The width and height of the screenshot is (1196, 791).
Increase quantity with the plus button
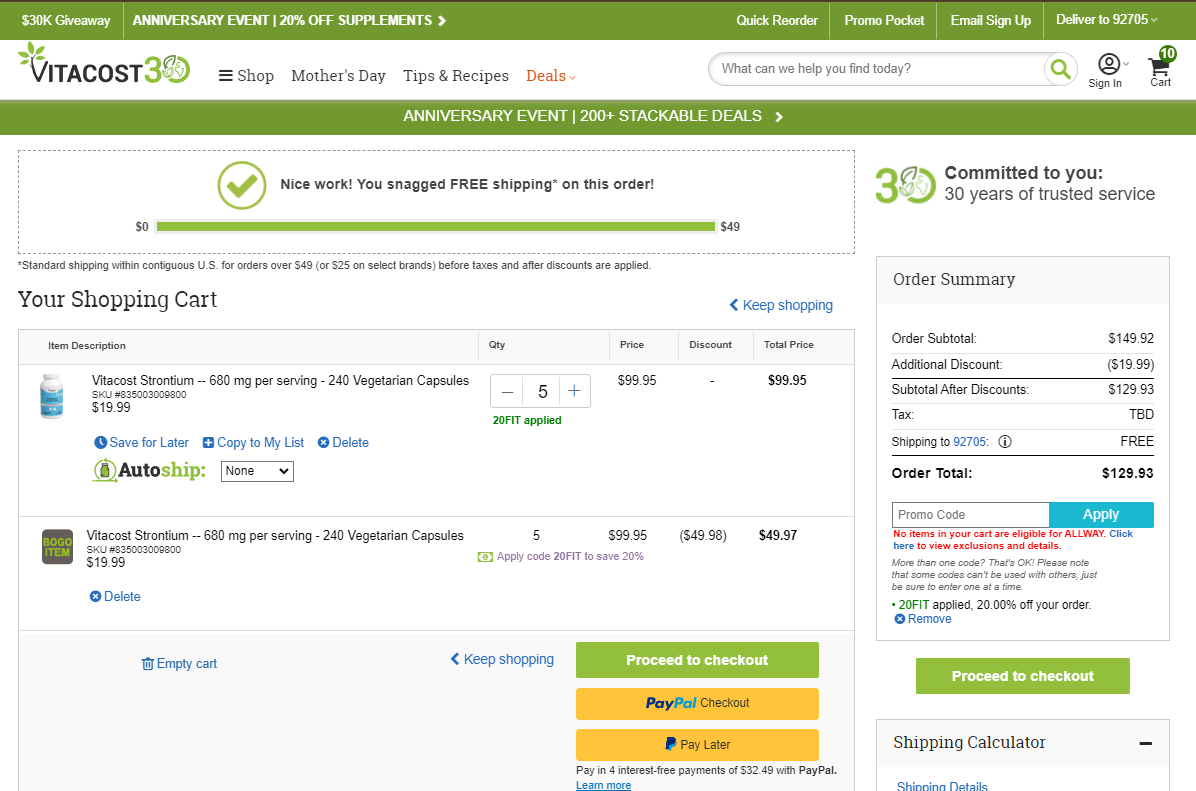click(574, 391)
